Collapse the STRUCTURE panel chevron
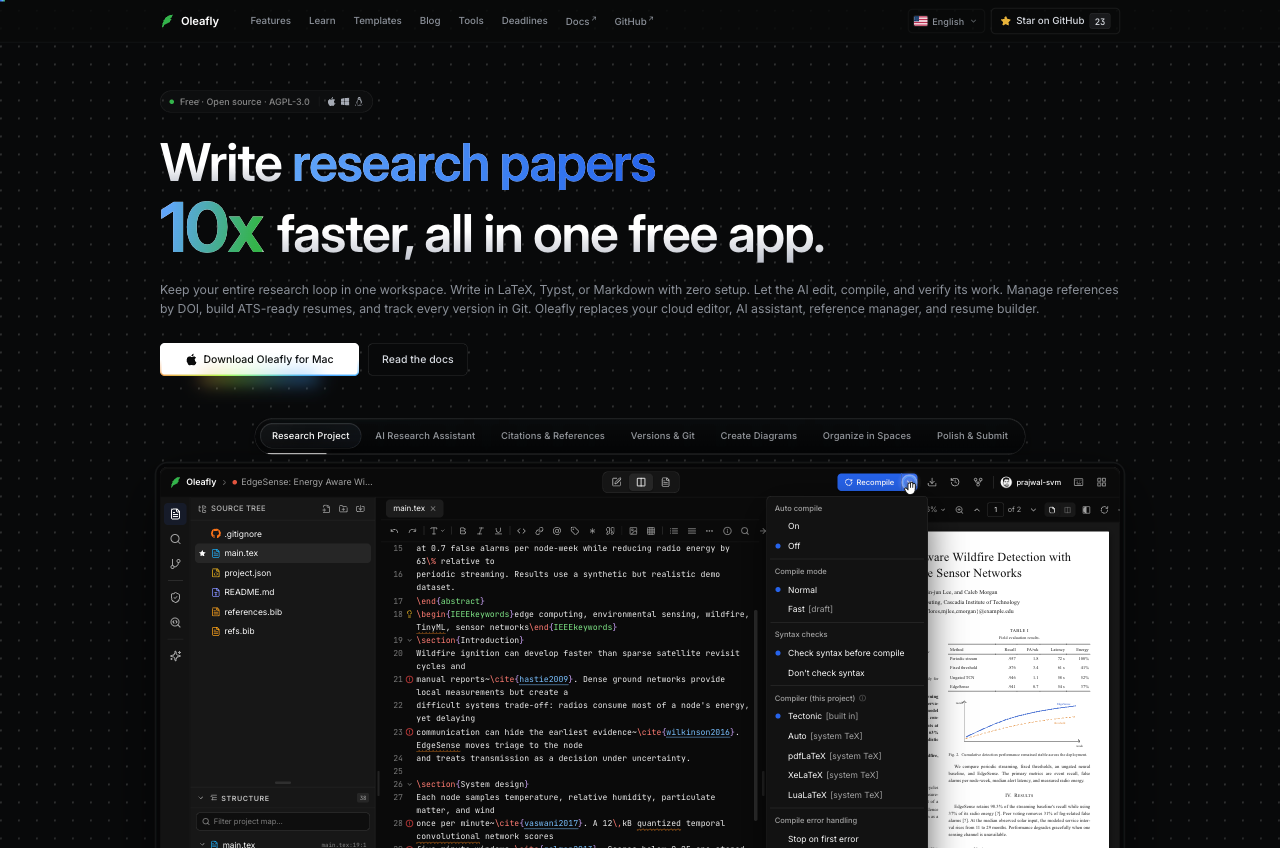The image size is (1280, 848). (201, 798)
